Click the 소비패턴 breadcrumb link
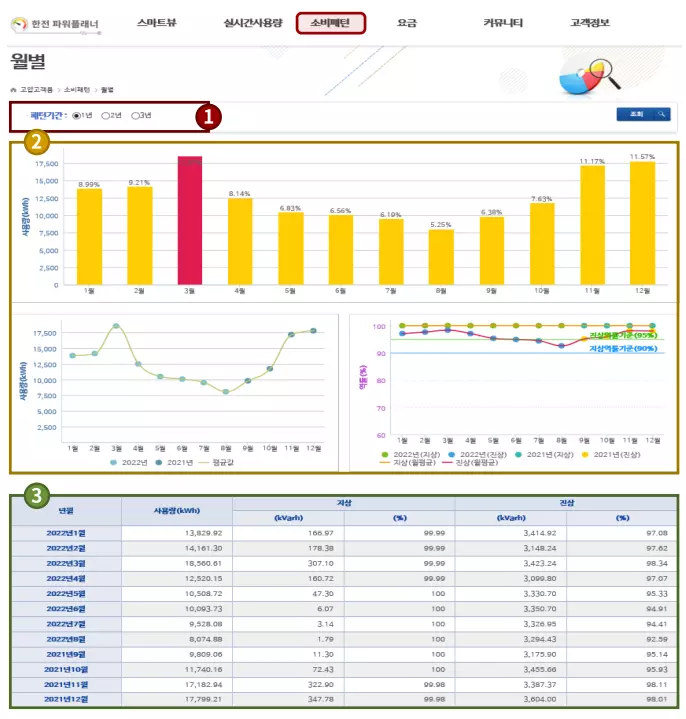This screenshot has width=686, height=719. 77,90
